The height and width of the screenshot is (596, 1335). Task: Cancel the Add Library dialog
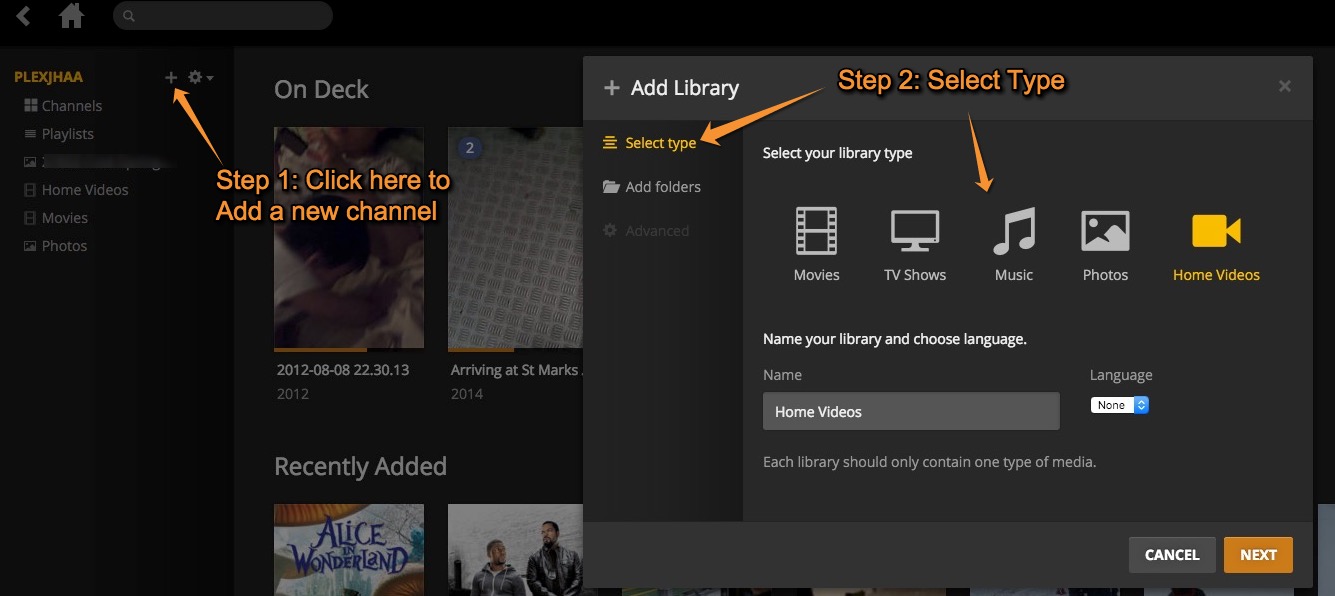pos(1171,554)
